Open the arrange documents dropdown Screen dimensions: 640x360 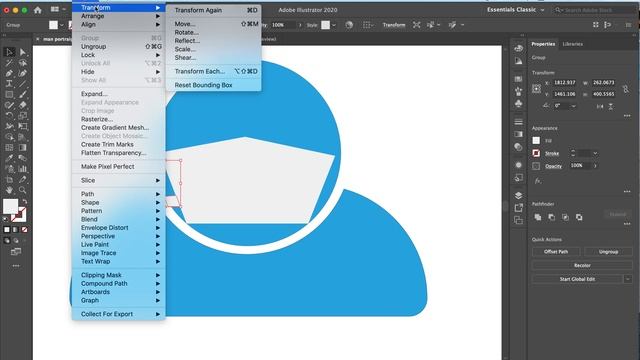58,9
